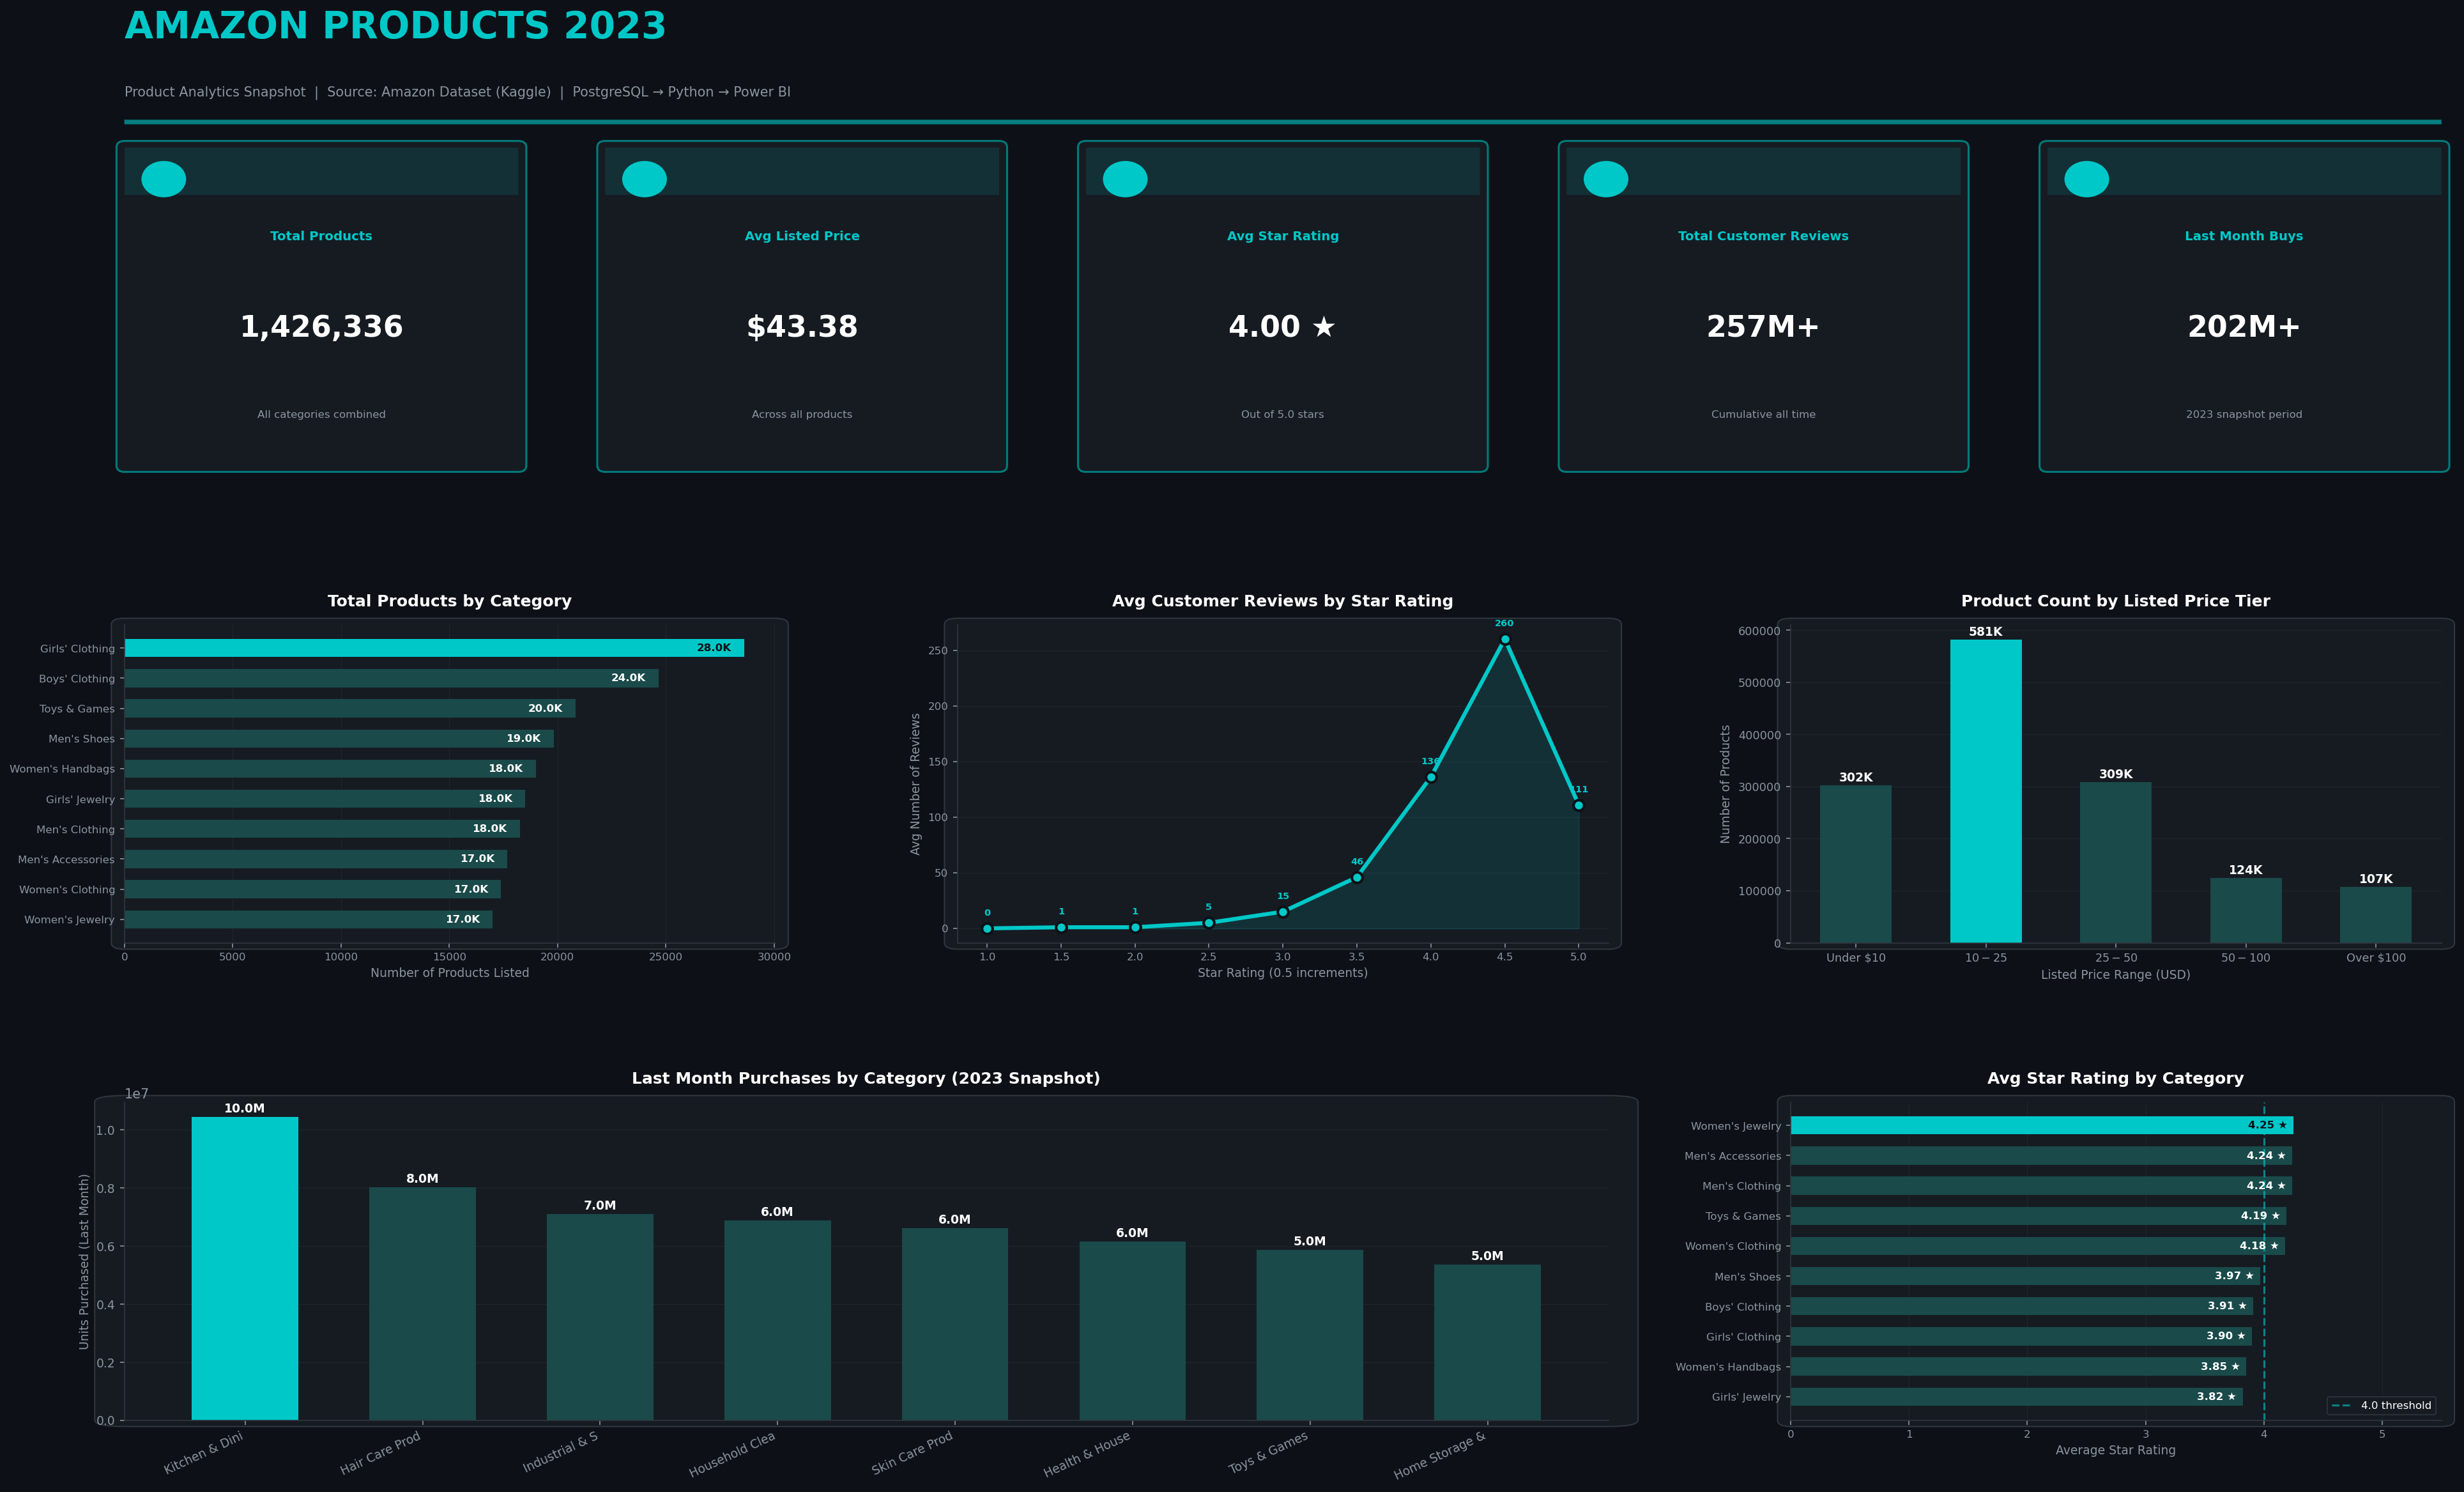Click the Over $100 bar showing 107K
Screen dimensions: 2464x1492
pyautogui.click(x=2376, y=915)
